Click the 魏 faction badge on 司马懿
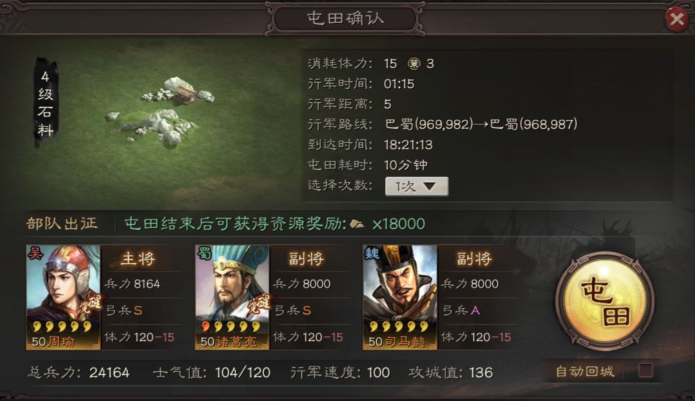 click(371, 253)
